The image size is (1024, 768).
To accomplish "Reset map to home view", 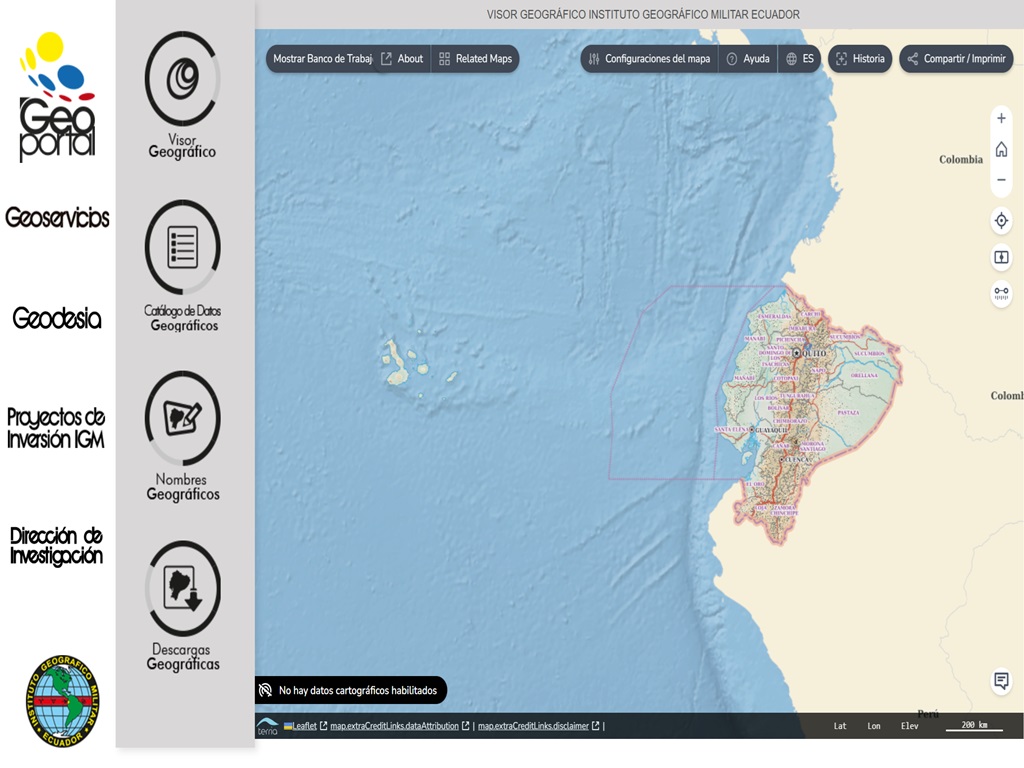I will point(1001,149).
